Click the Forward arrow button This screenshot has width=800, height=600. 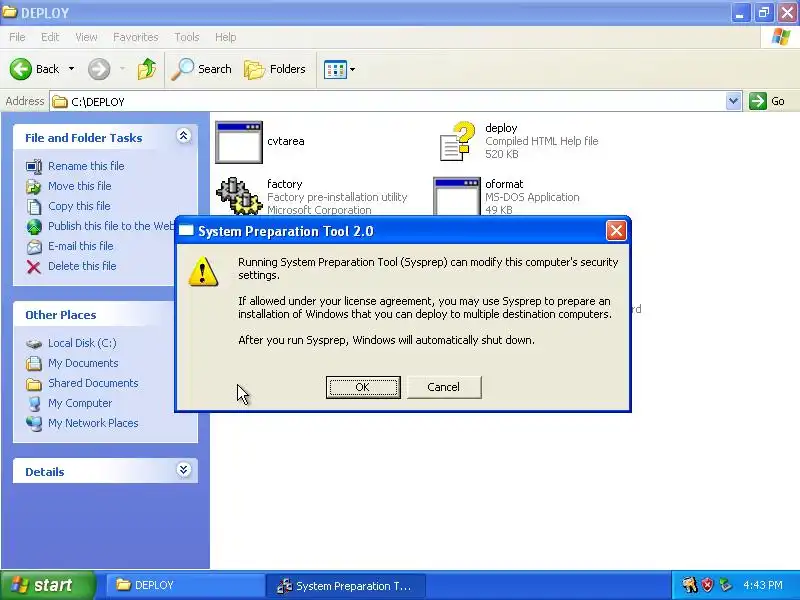[x=99, y=69]
